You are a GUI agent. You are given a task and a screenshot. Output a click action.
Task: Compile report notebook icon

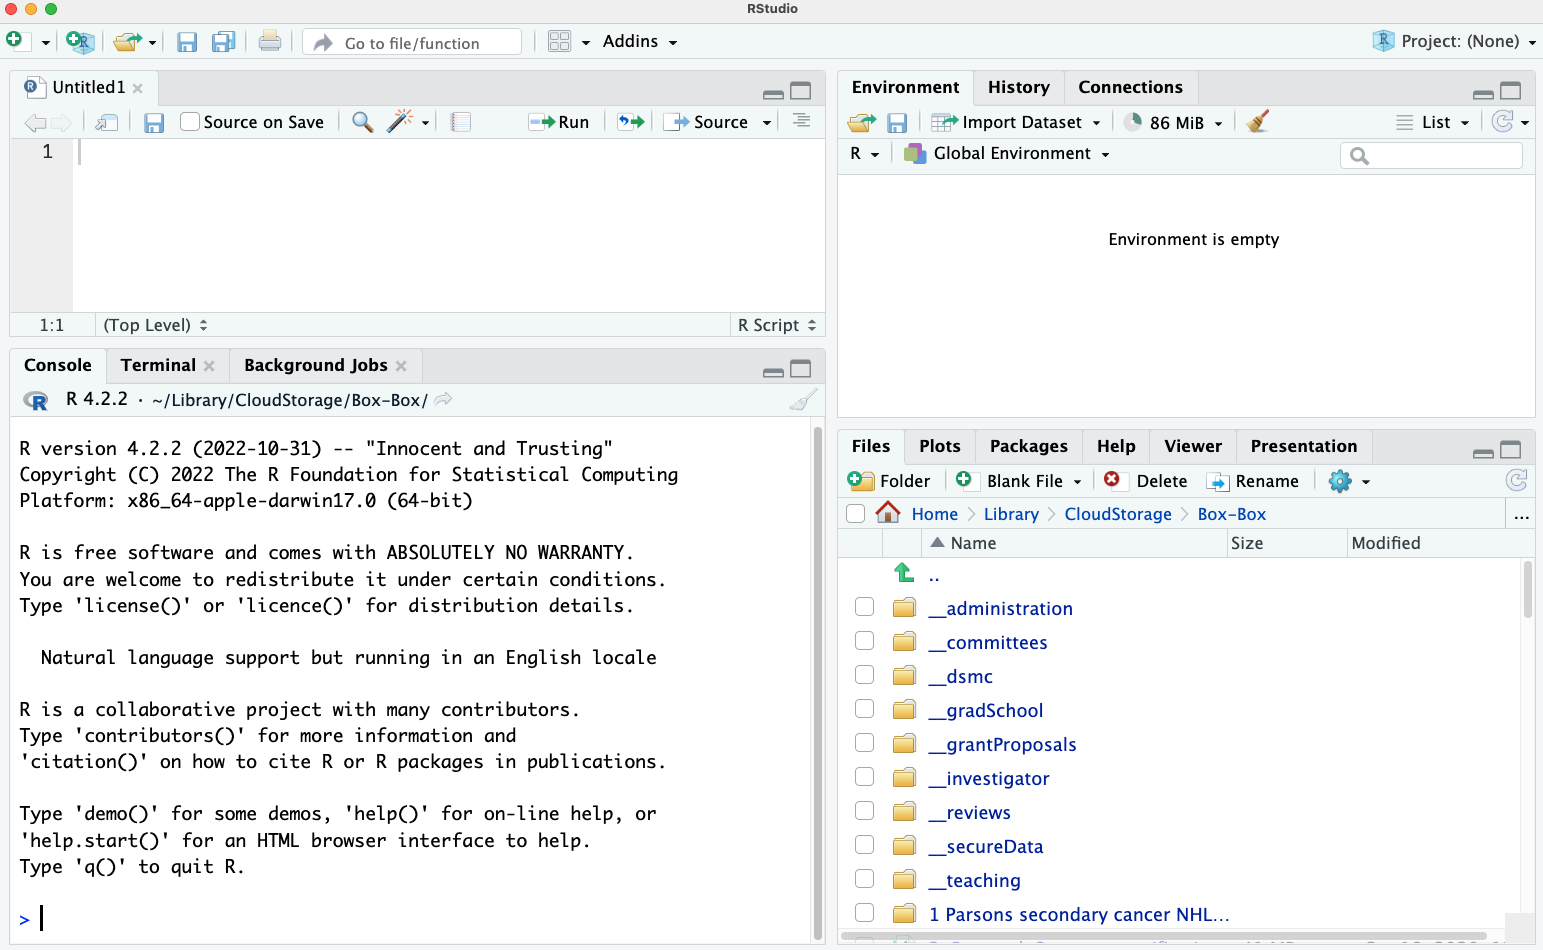point(460,122)
